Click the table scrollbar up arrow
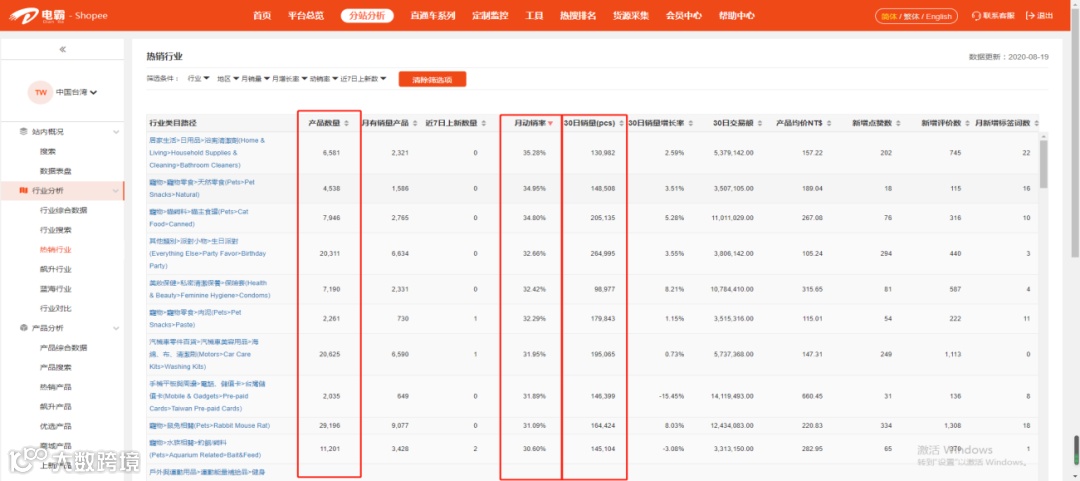This screenshot has width=1080, height=481. (1043, 136)
